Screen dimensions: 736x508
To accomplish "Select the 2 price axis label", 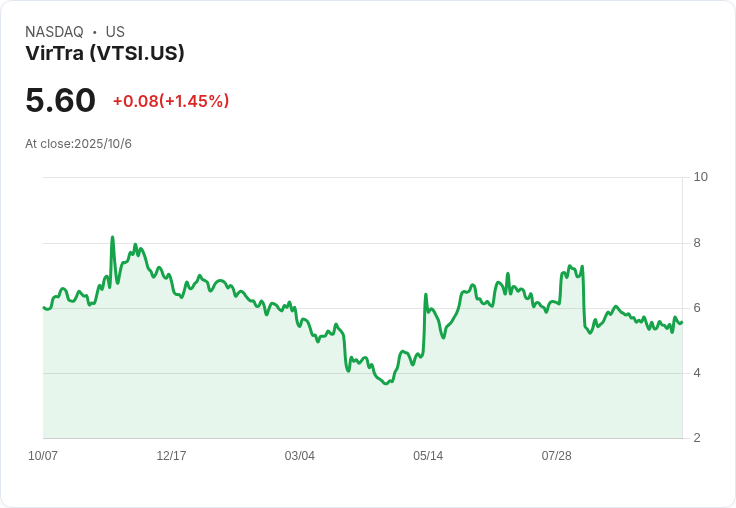I will click(x=697, y=438).
